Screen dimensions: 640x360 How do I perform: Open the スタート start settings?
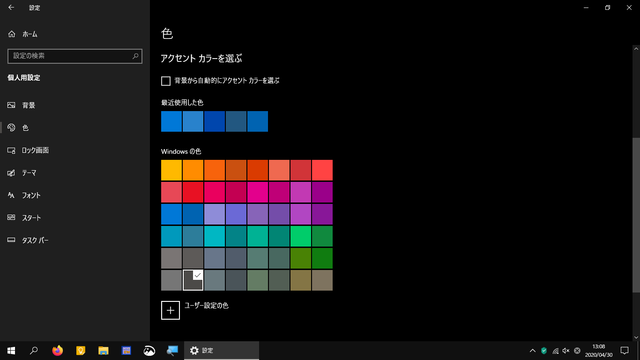(x=75, y=218)
